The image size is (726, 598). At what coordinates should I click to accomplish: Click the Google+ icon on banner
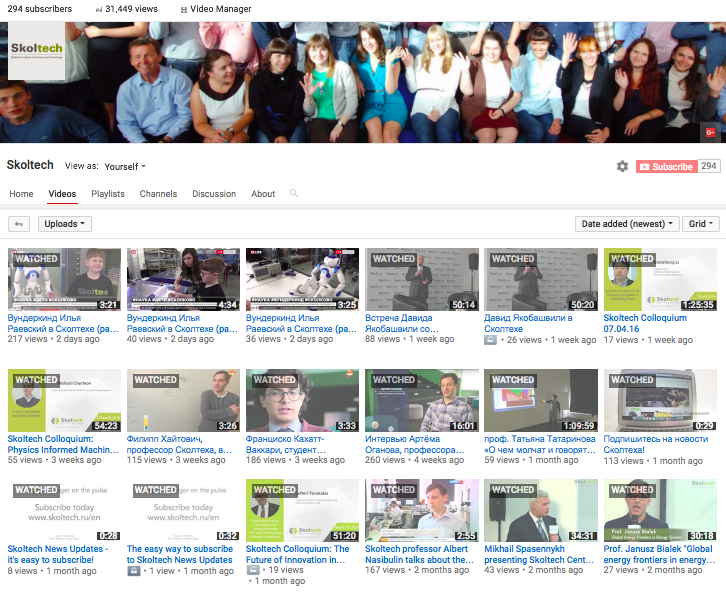point(710,132)
